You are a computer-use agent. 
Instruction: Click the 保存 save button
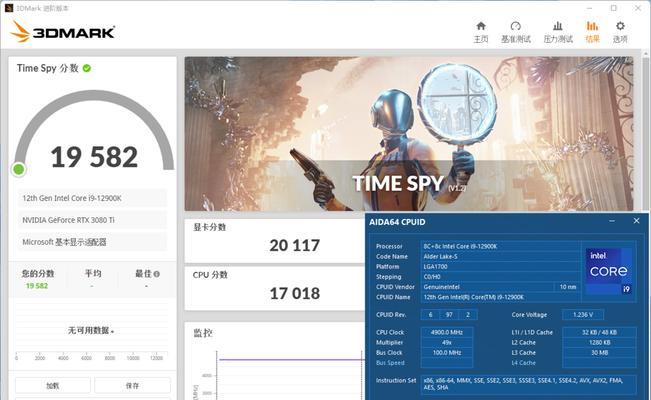[x=132, y=385]
